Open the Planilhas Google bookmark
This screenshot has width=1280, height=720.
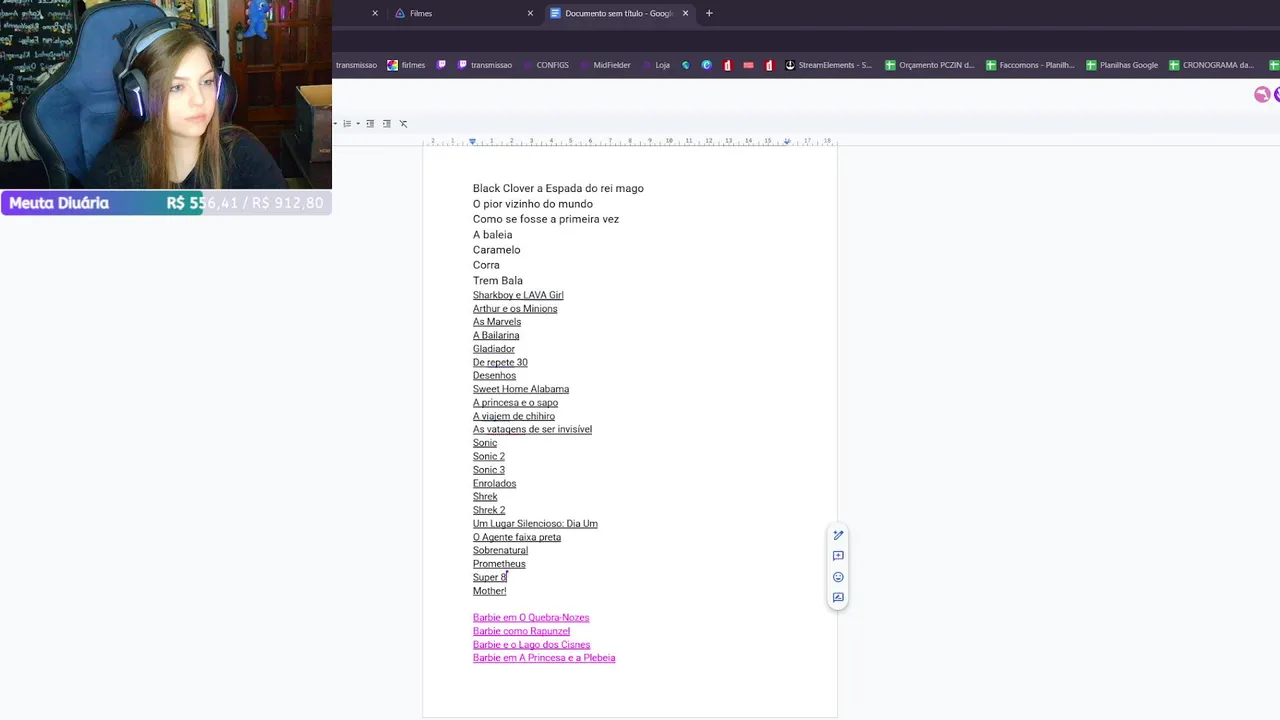tap(1121, 65)
